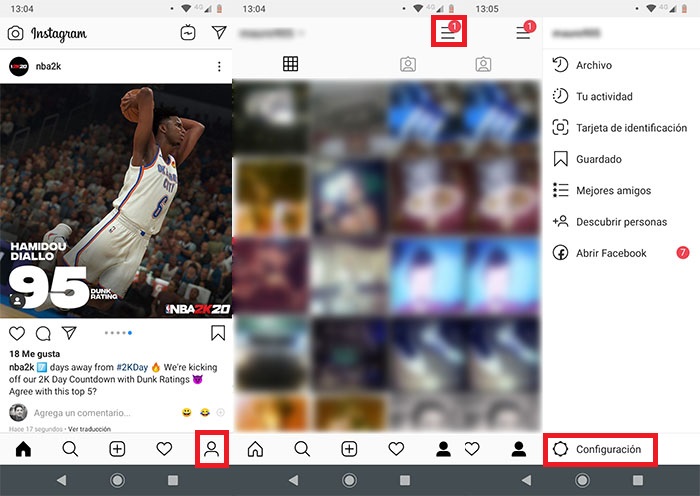
Task: Tap the new post plus icon in feed screen's bottom bar
Action: click(117, 449)
